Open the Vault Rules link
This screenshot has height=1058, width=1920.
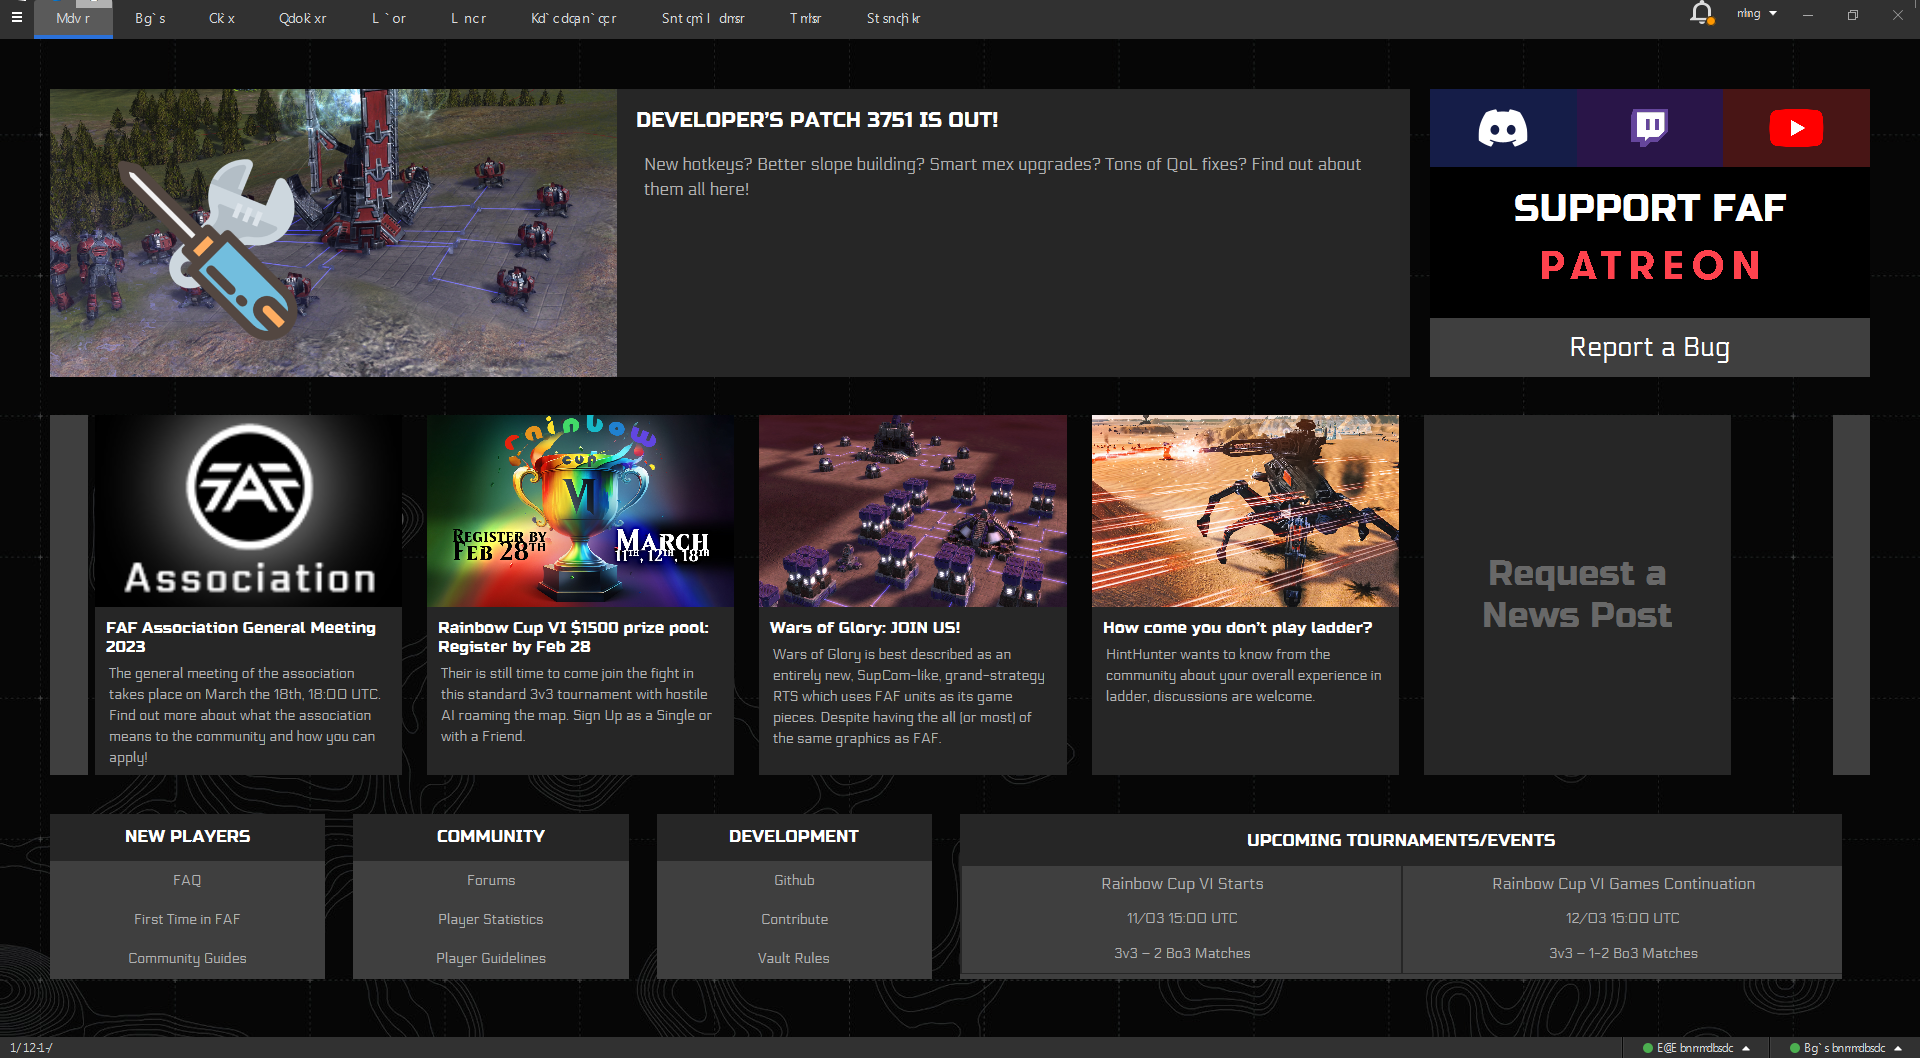point(794,958)
